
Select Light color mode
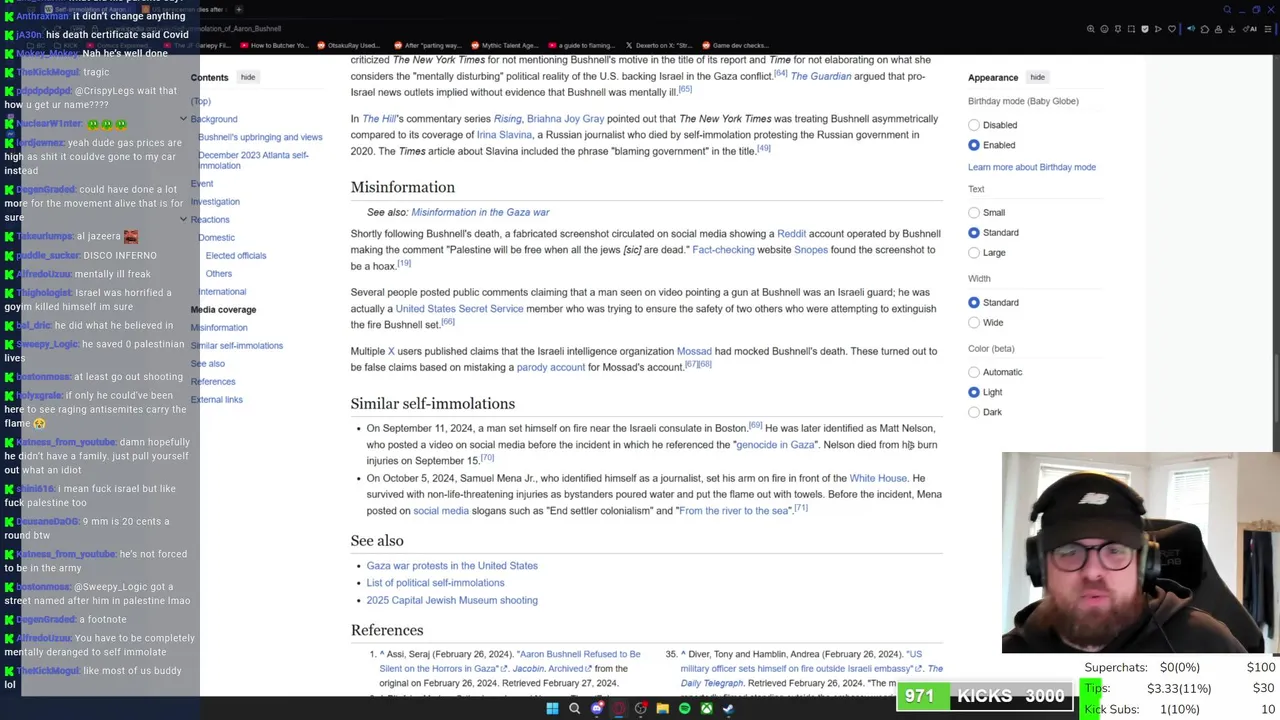[x=974, y=392]
